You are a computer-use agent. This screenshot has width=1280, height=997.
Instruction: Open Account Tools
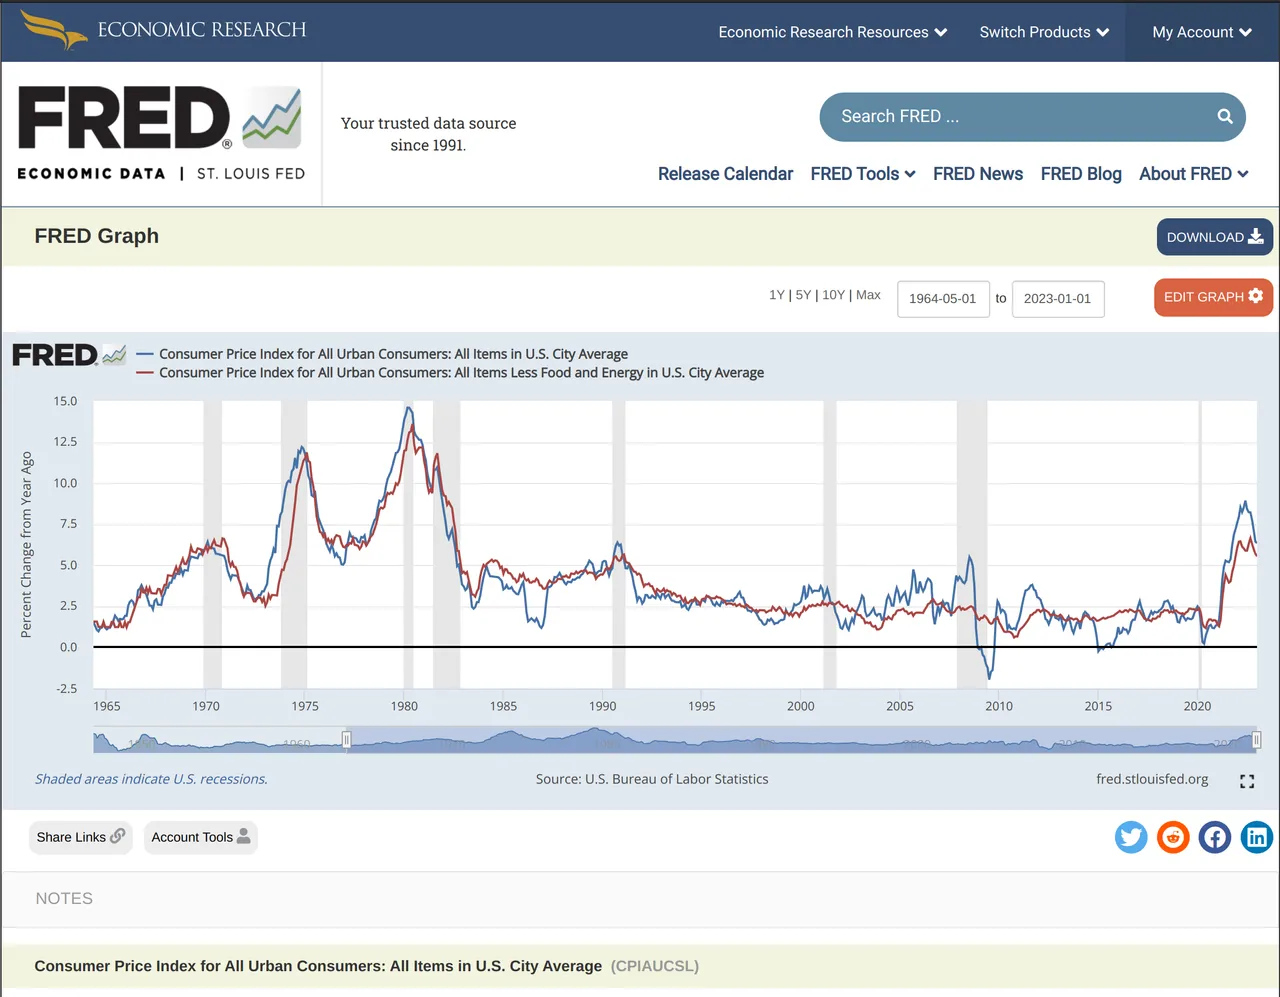tap(201, 837)
